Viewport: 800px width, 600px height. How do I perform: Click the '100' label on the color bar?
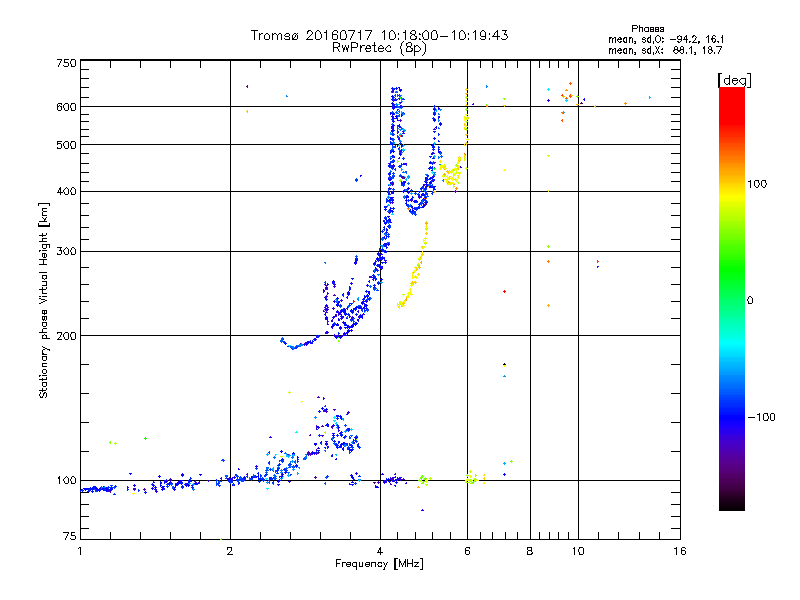coord(757,184)
